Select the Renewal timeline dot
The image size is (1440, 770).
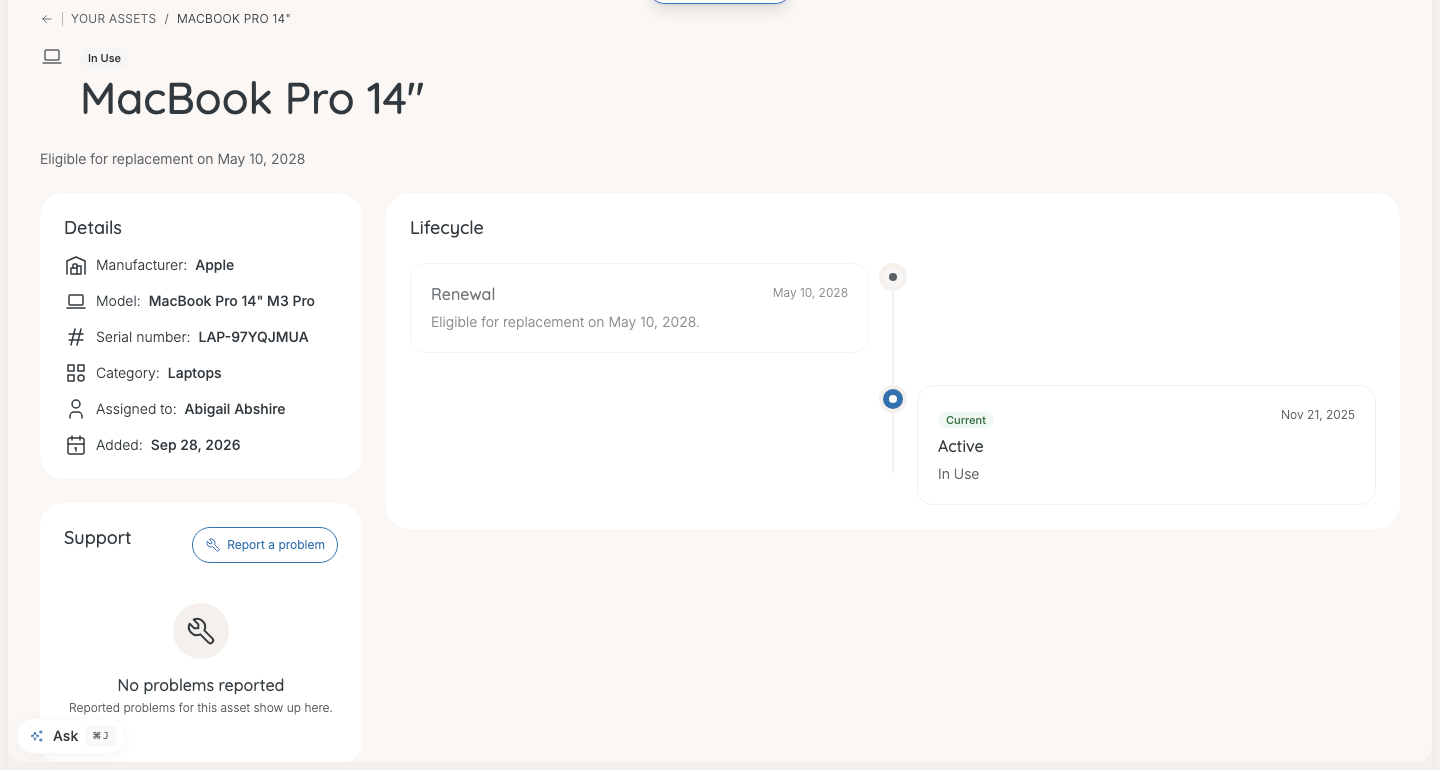[893, 277]
